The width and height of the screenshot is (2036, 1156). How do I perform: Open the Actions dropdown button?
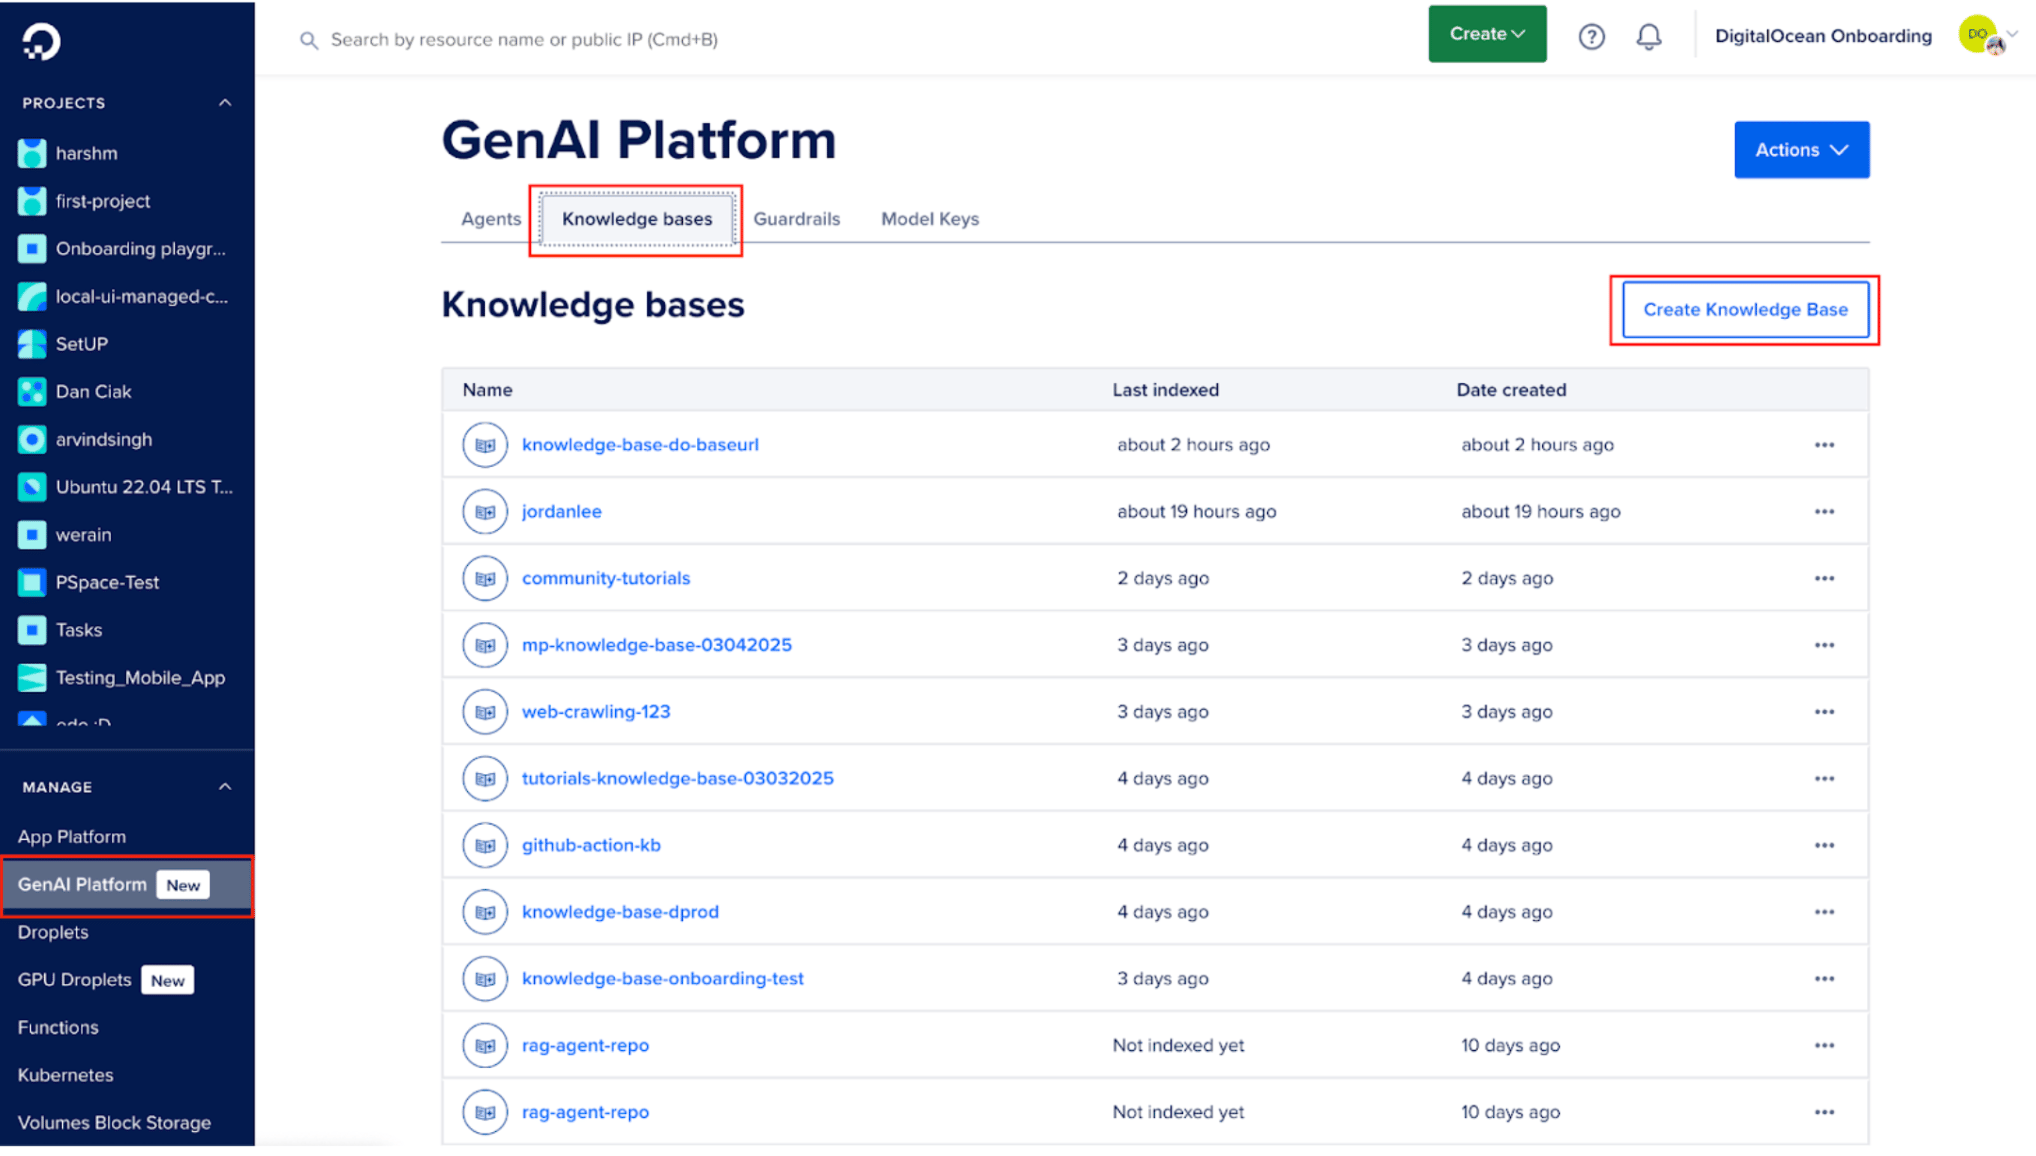point(1801,150)
